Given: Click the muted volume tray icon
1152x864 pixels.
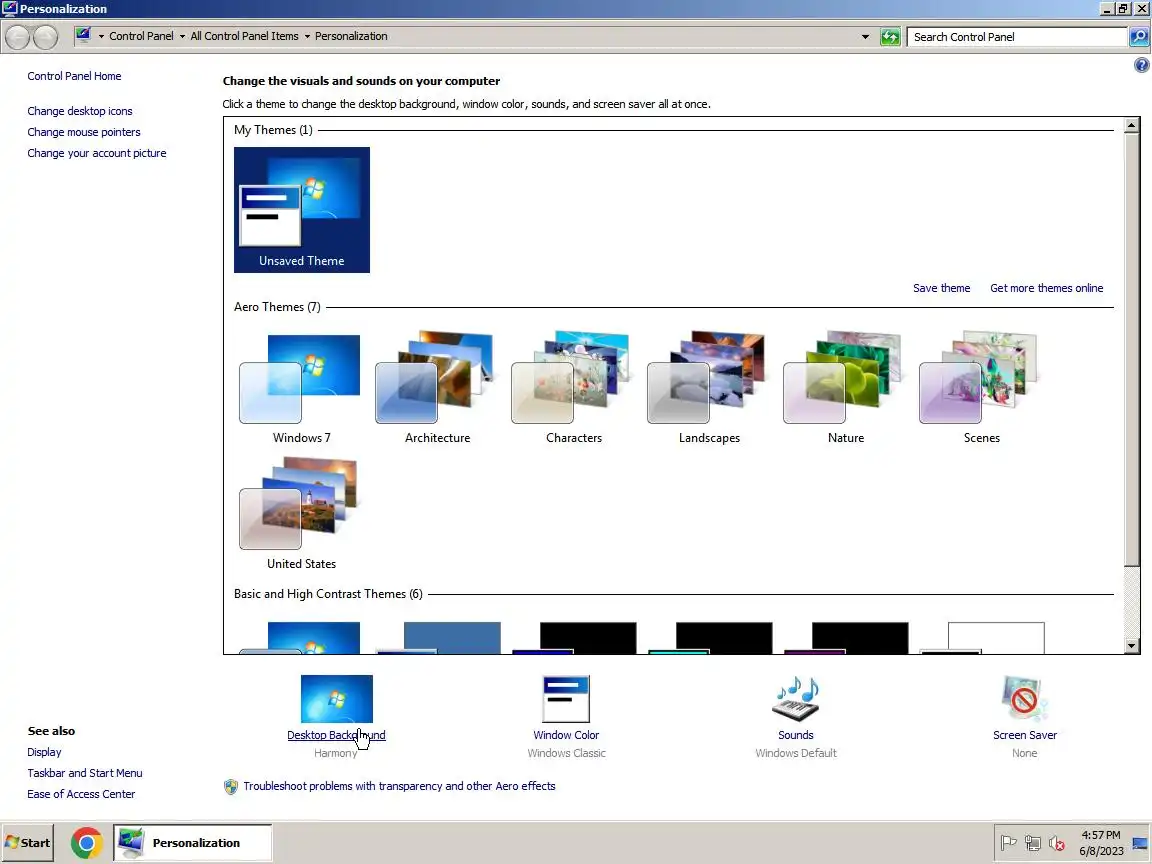Looking at the screenshot, I should 1057,843.
